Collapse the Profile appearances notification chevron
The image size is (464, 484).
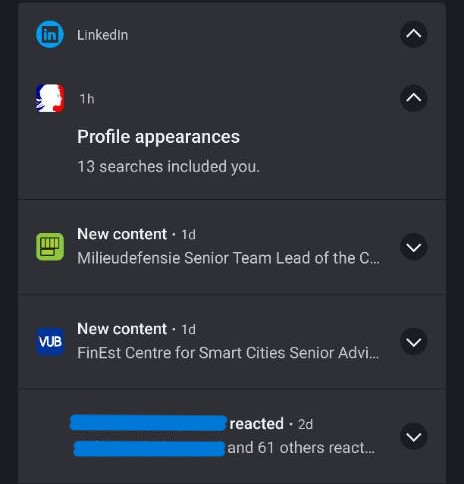[x=414, y=98]
